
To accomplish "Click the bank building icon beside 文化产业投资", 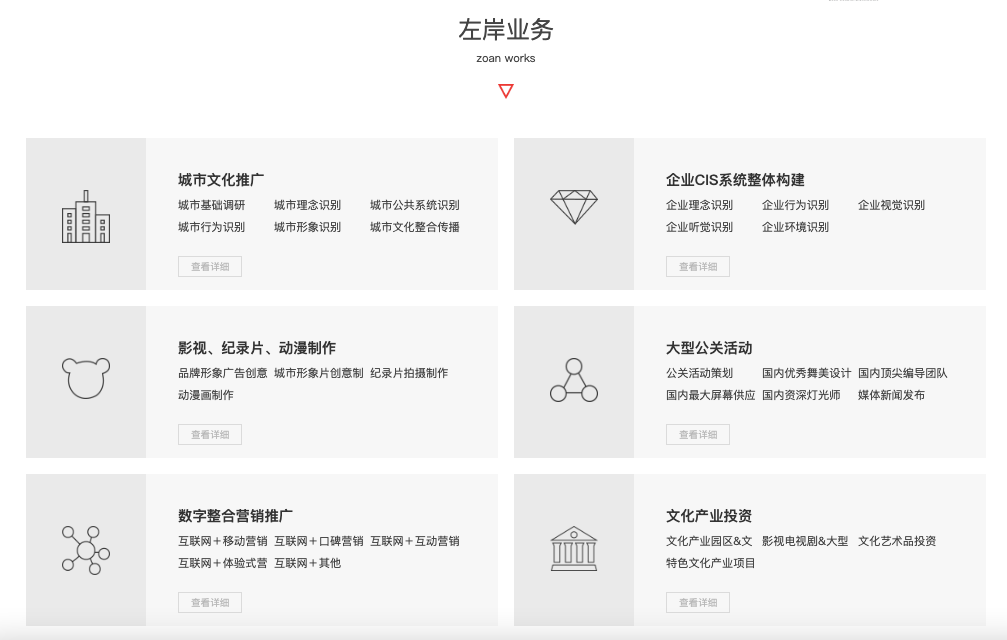I will coord(574,549).
